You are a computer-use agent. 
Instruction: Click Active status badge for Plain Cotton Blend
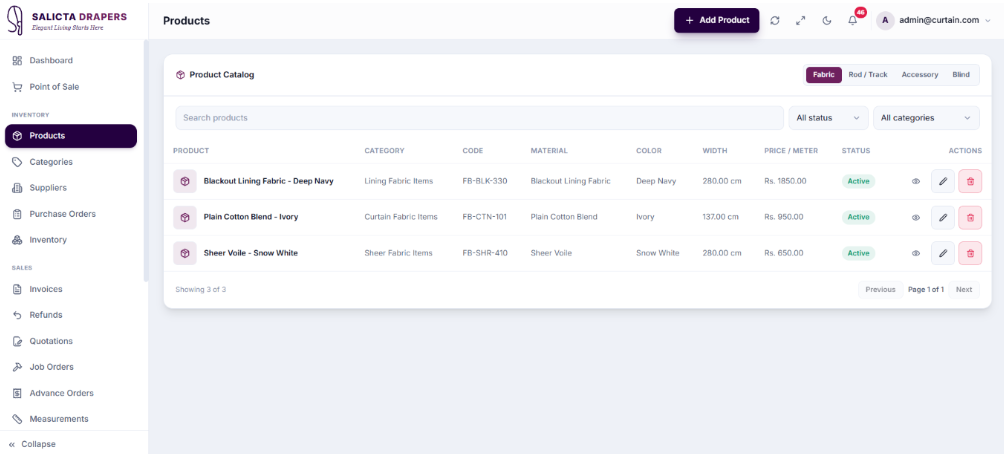[858, 217]
